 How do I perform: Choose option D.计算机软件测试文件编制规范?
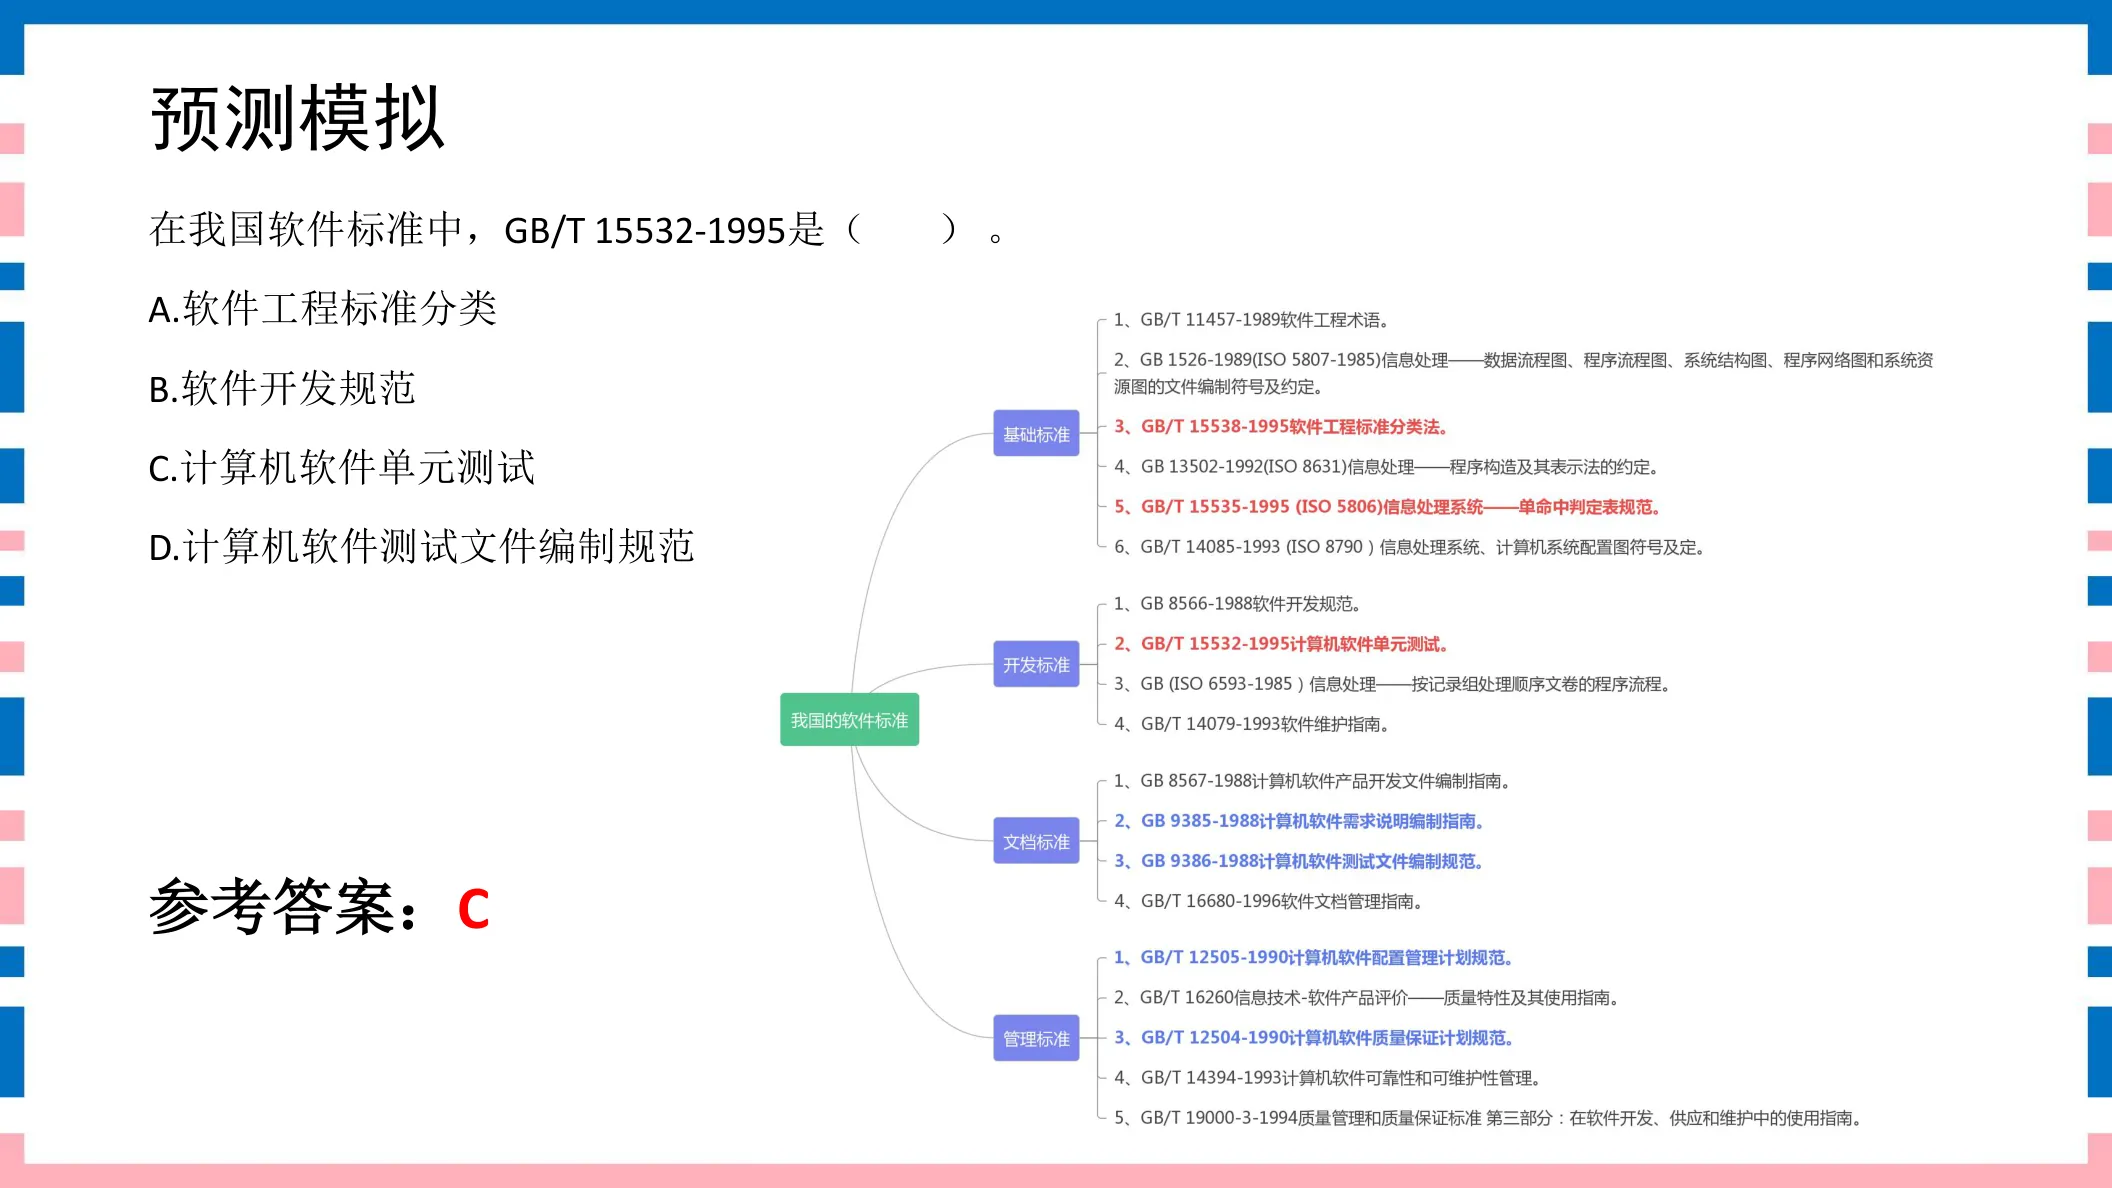(421, 547)
